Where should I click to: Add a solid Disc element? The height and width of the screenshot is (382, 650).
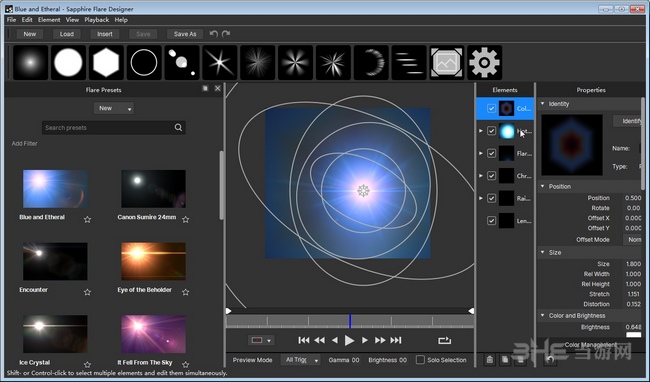tap(68, 63)
